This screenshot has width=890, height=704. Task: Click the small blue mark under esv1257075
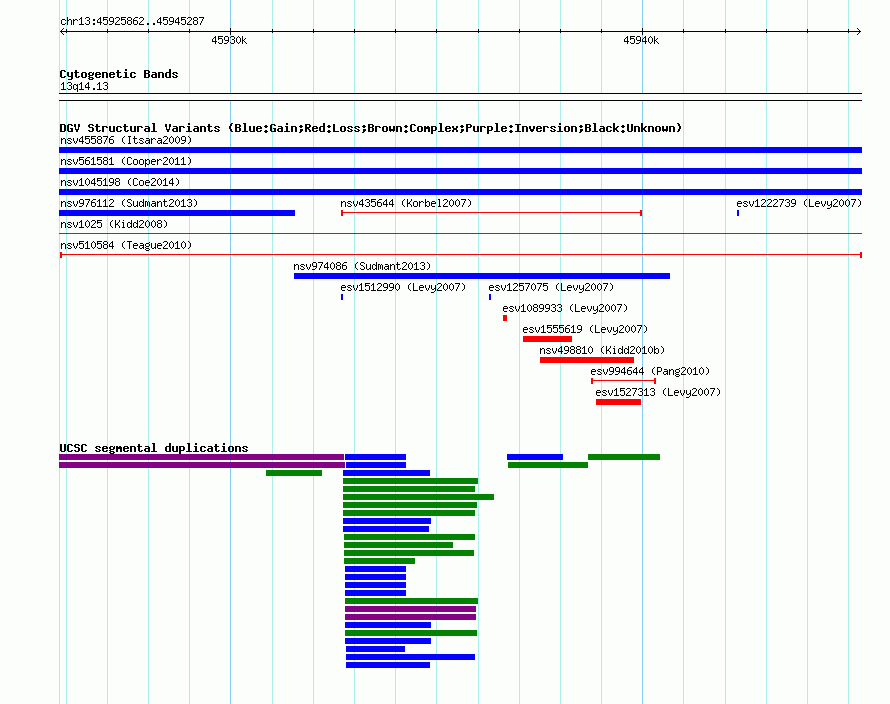(x=490, y=297)
